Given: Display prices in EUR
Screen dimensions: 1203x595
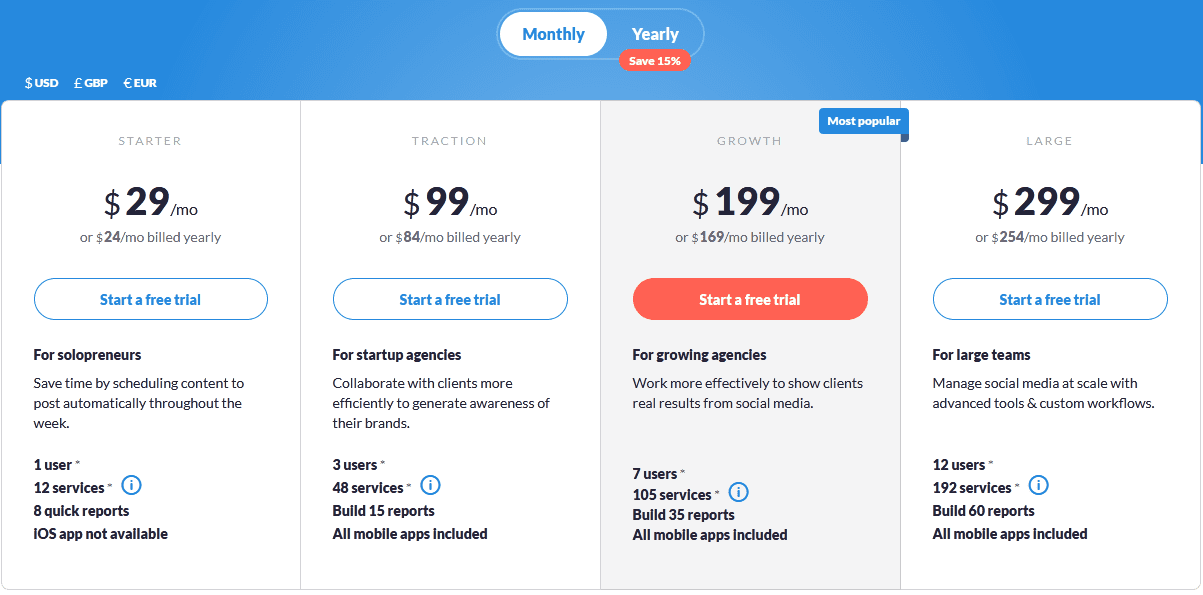Looking at the screenshot, I should point(139,83).
